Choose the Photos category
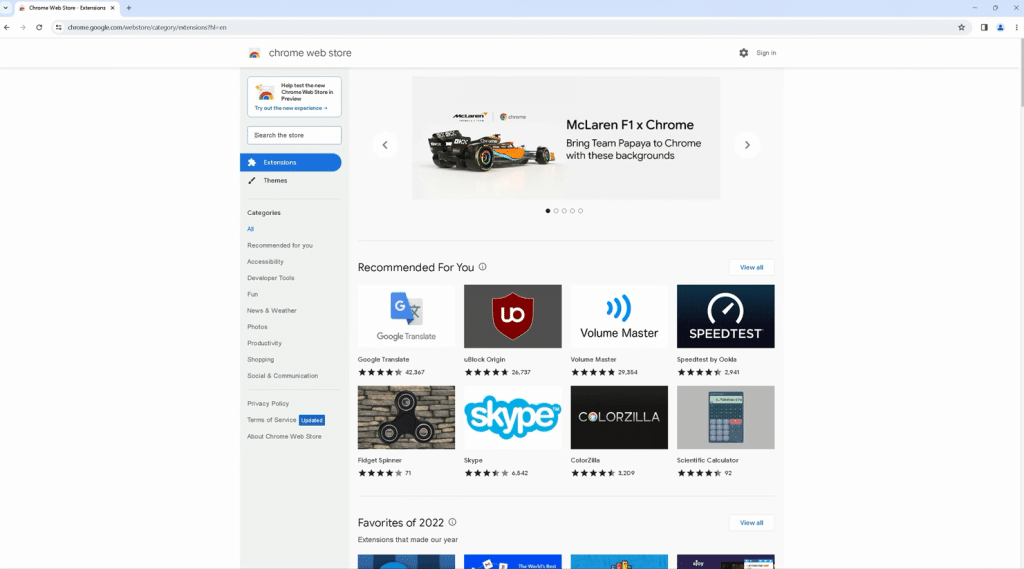The width and height of the screenshot is (1024, 569). pos(257,327)
